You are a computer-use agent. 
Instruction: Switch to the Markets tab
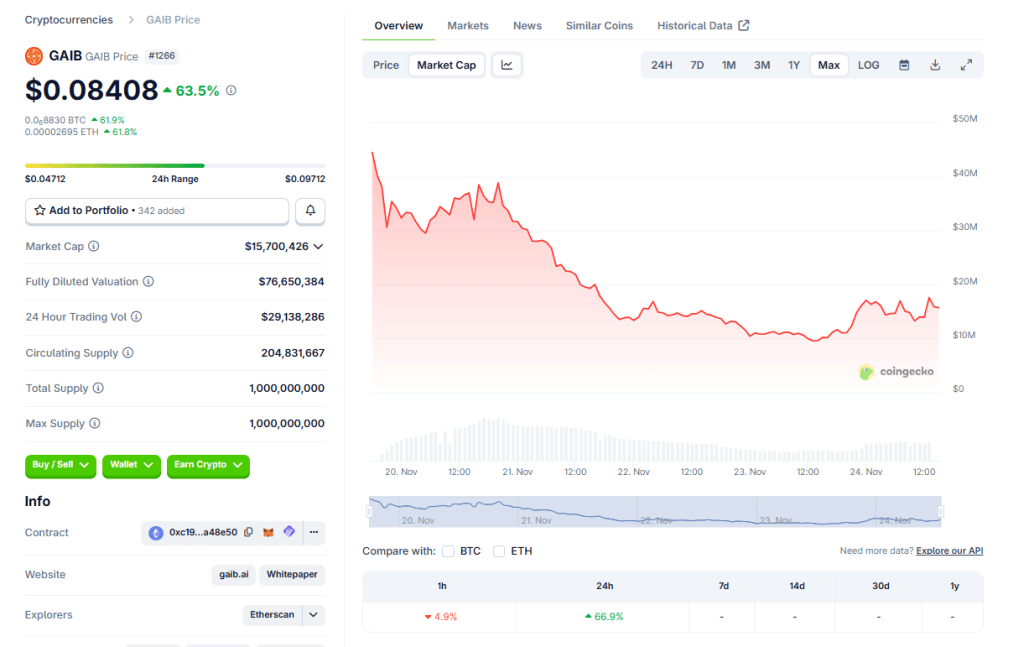click(468, 26)
